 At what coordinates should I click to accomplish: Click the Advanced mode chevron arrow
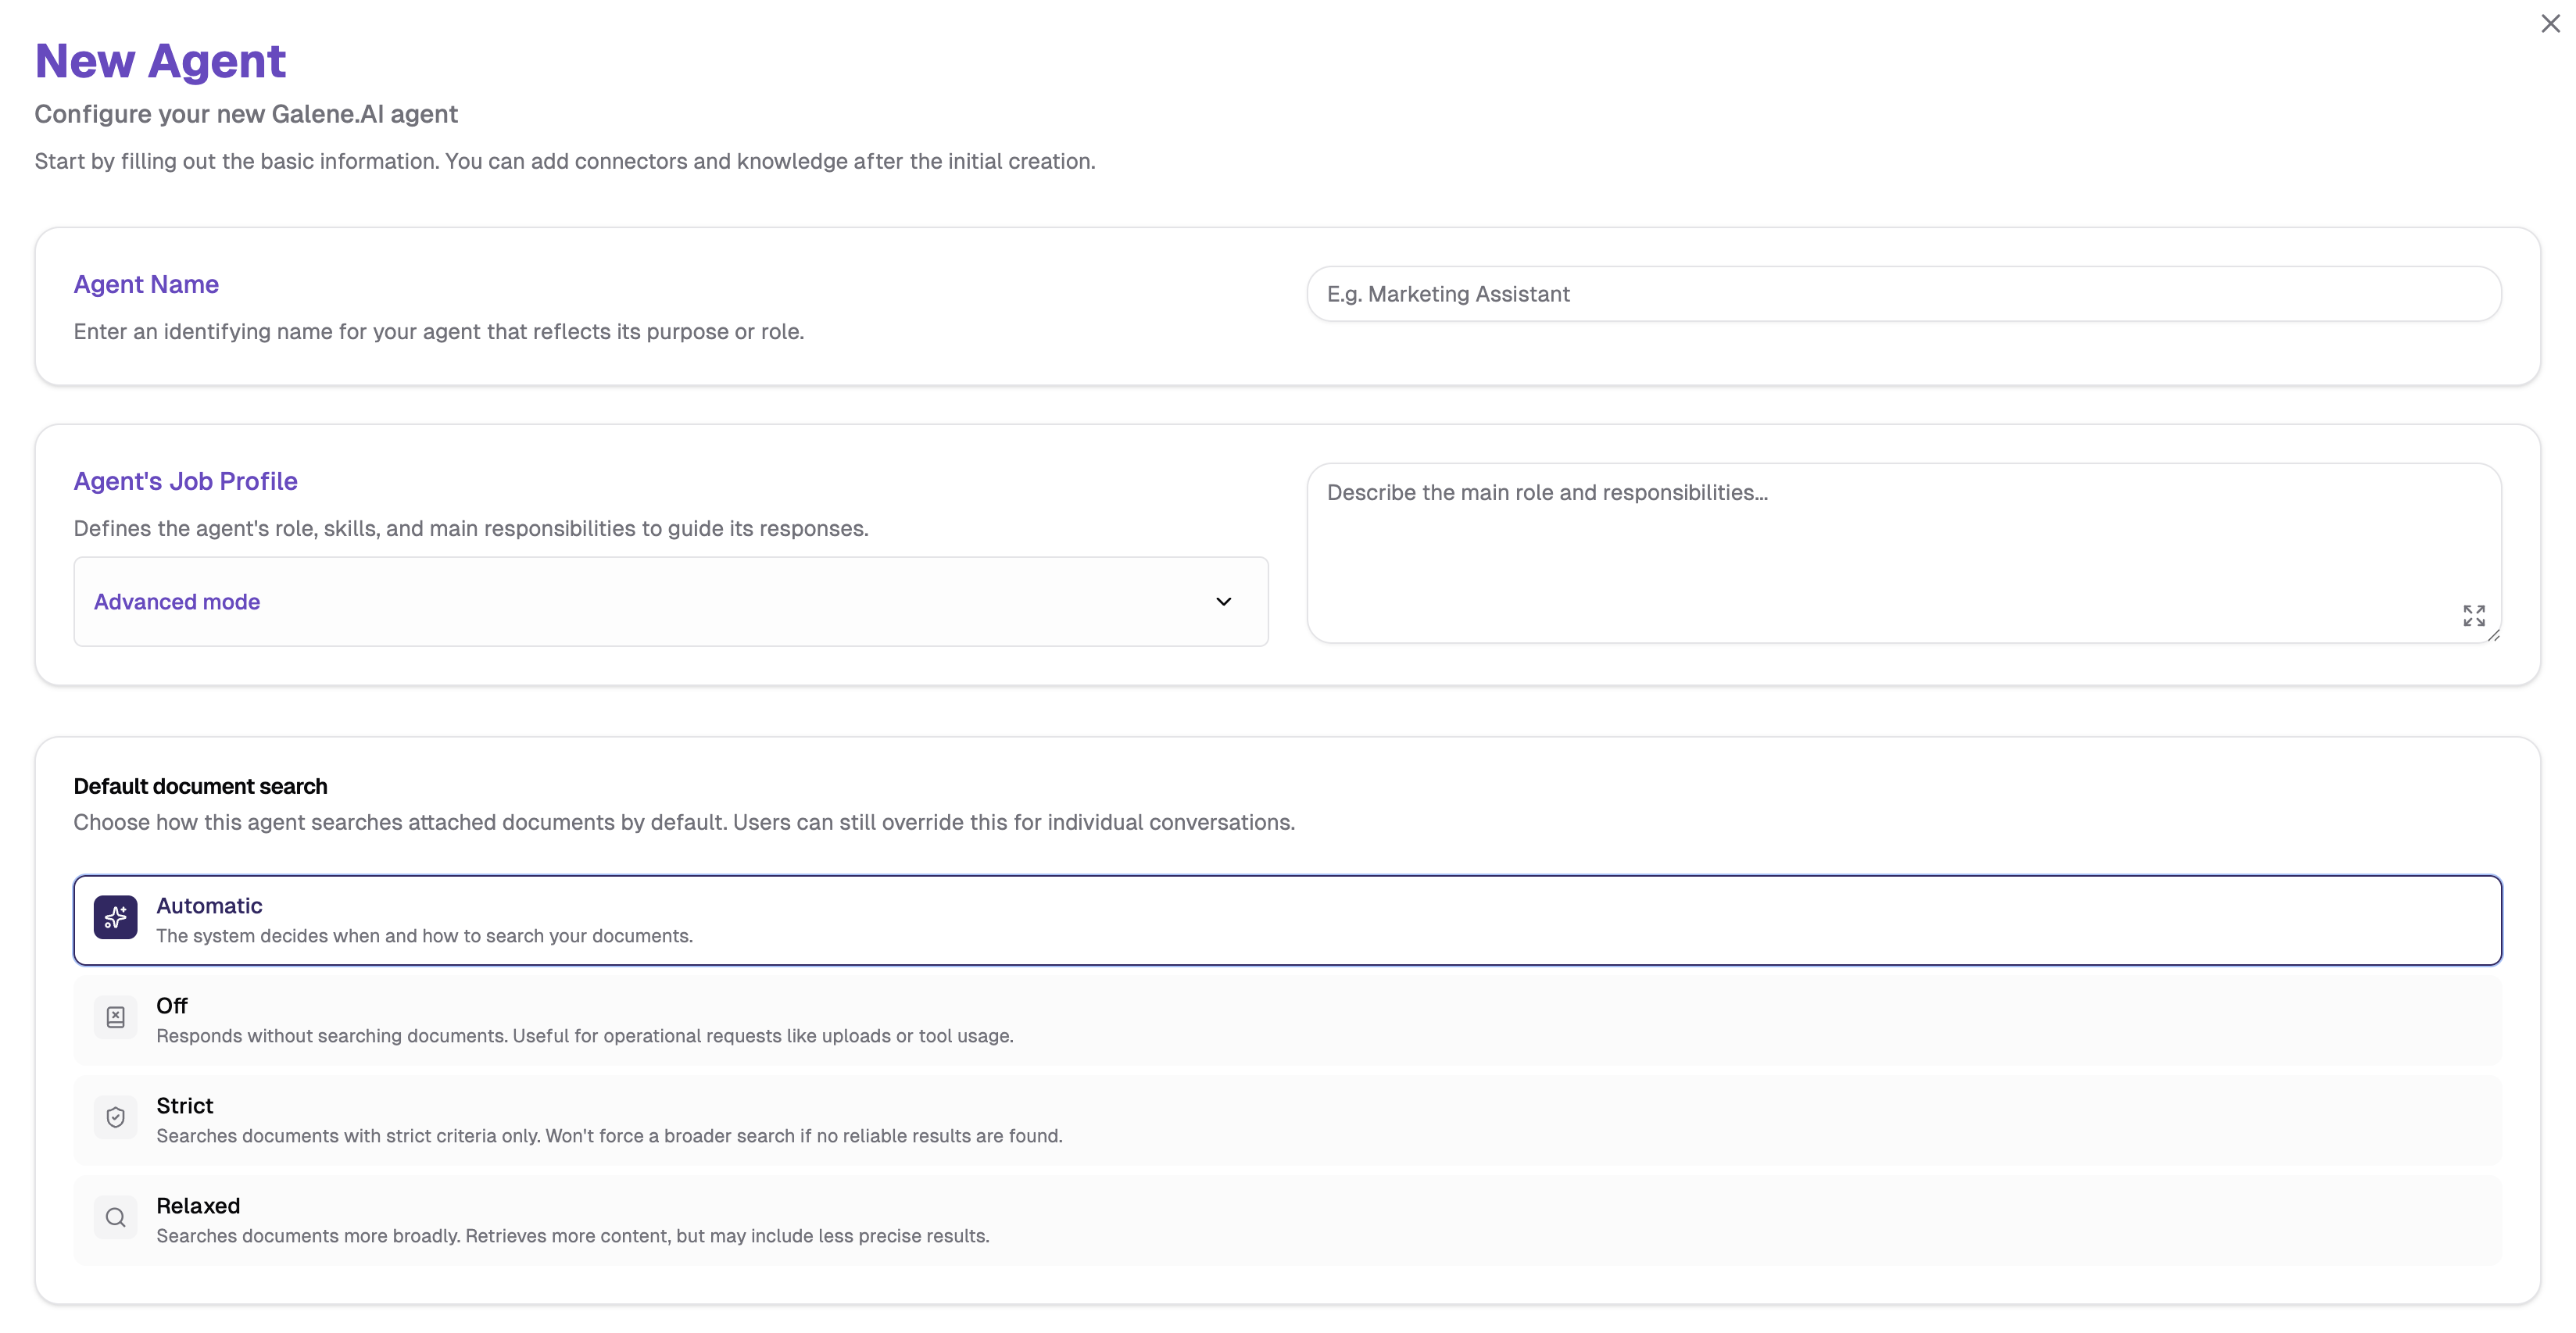(1223, 602)
